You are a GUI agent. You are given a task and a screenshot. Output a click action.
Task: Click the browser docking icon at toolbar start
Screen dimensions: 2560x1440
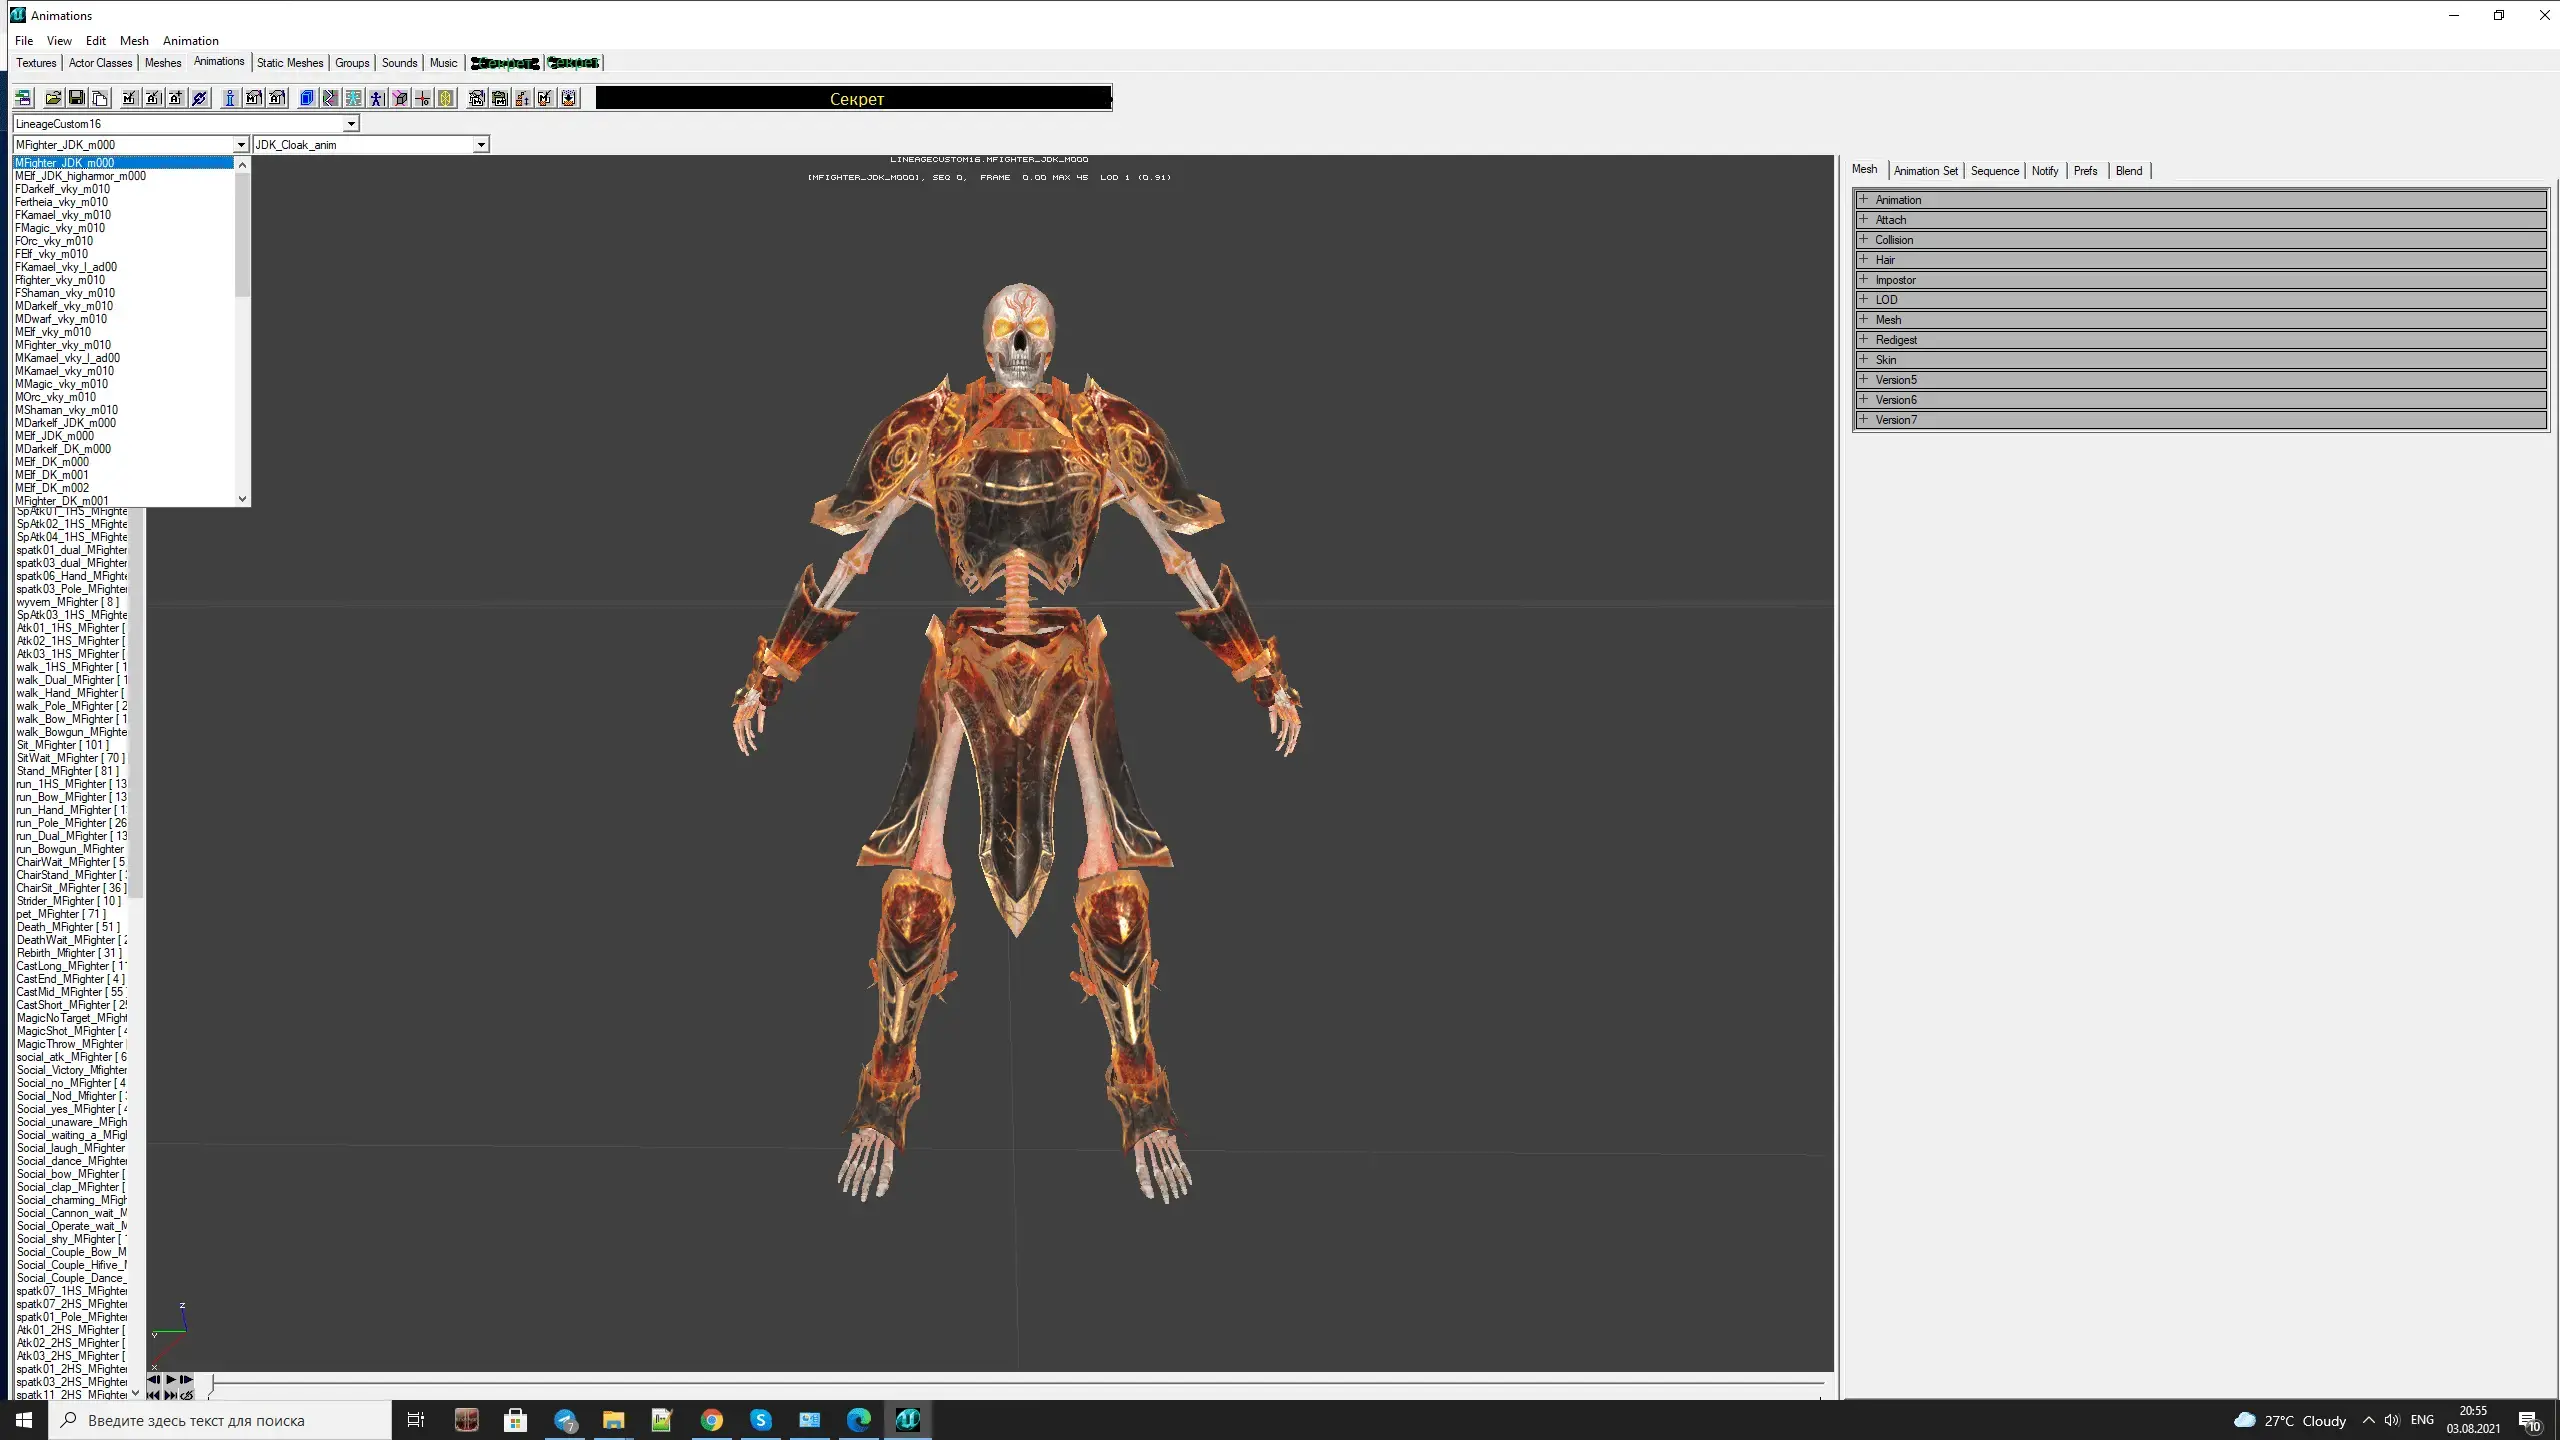pos(23,98)
